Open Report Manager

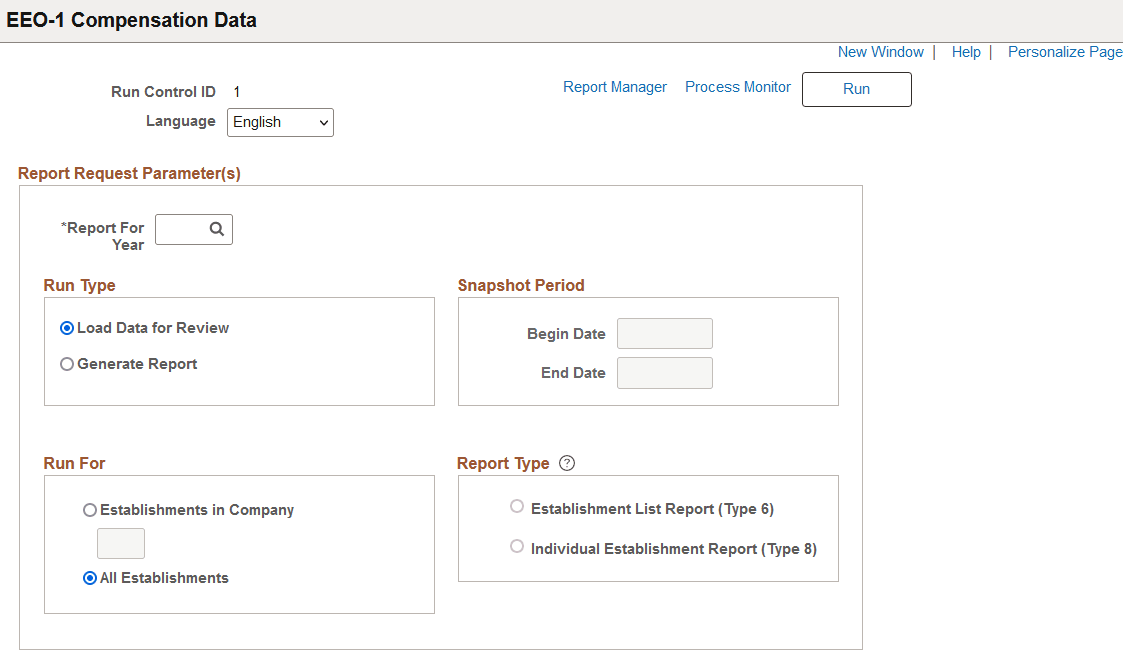(x=615, y=87)
